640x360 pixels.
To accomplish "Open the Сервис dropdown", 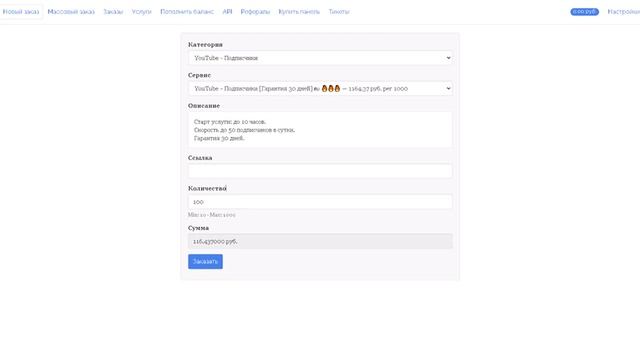I will click(x=320, y=89).
